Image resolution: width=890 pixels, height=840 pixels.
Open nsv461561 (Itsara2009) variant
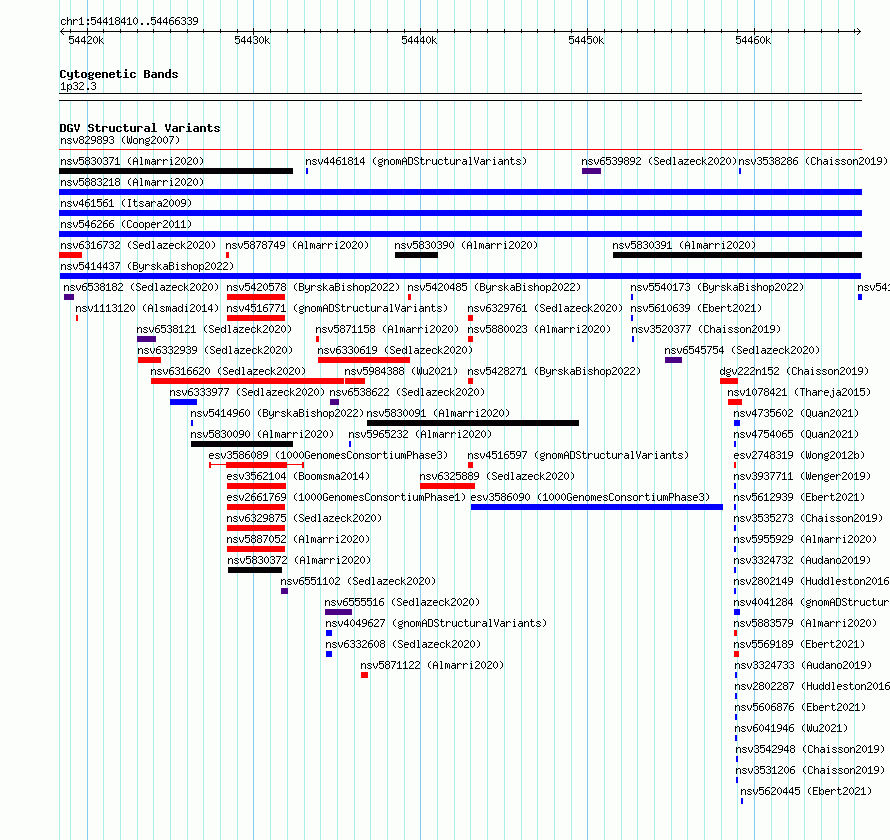[x=126, y=203]
